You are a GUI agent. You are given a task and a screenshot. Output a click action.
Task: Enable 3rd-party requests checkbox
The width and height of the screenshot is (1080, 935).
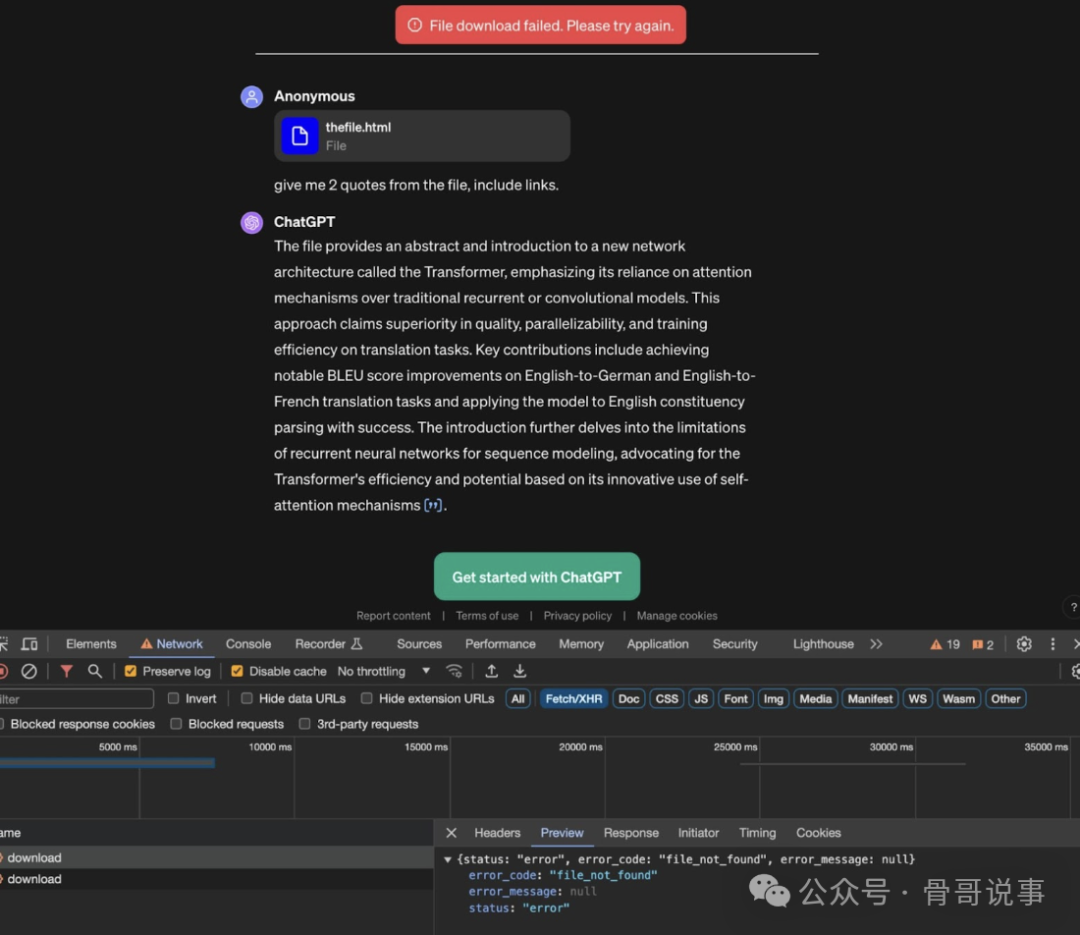(304, 724)
